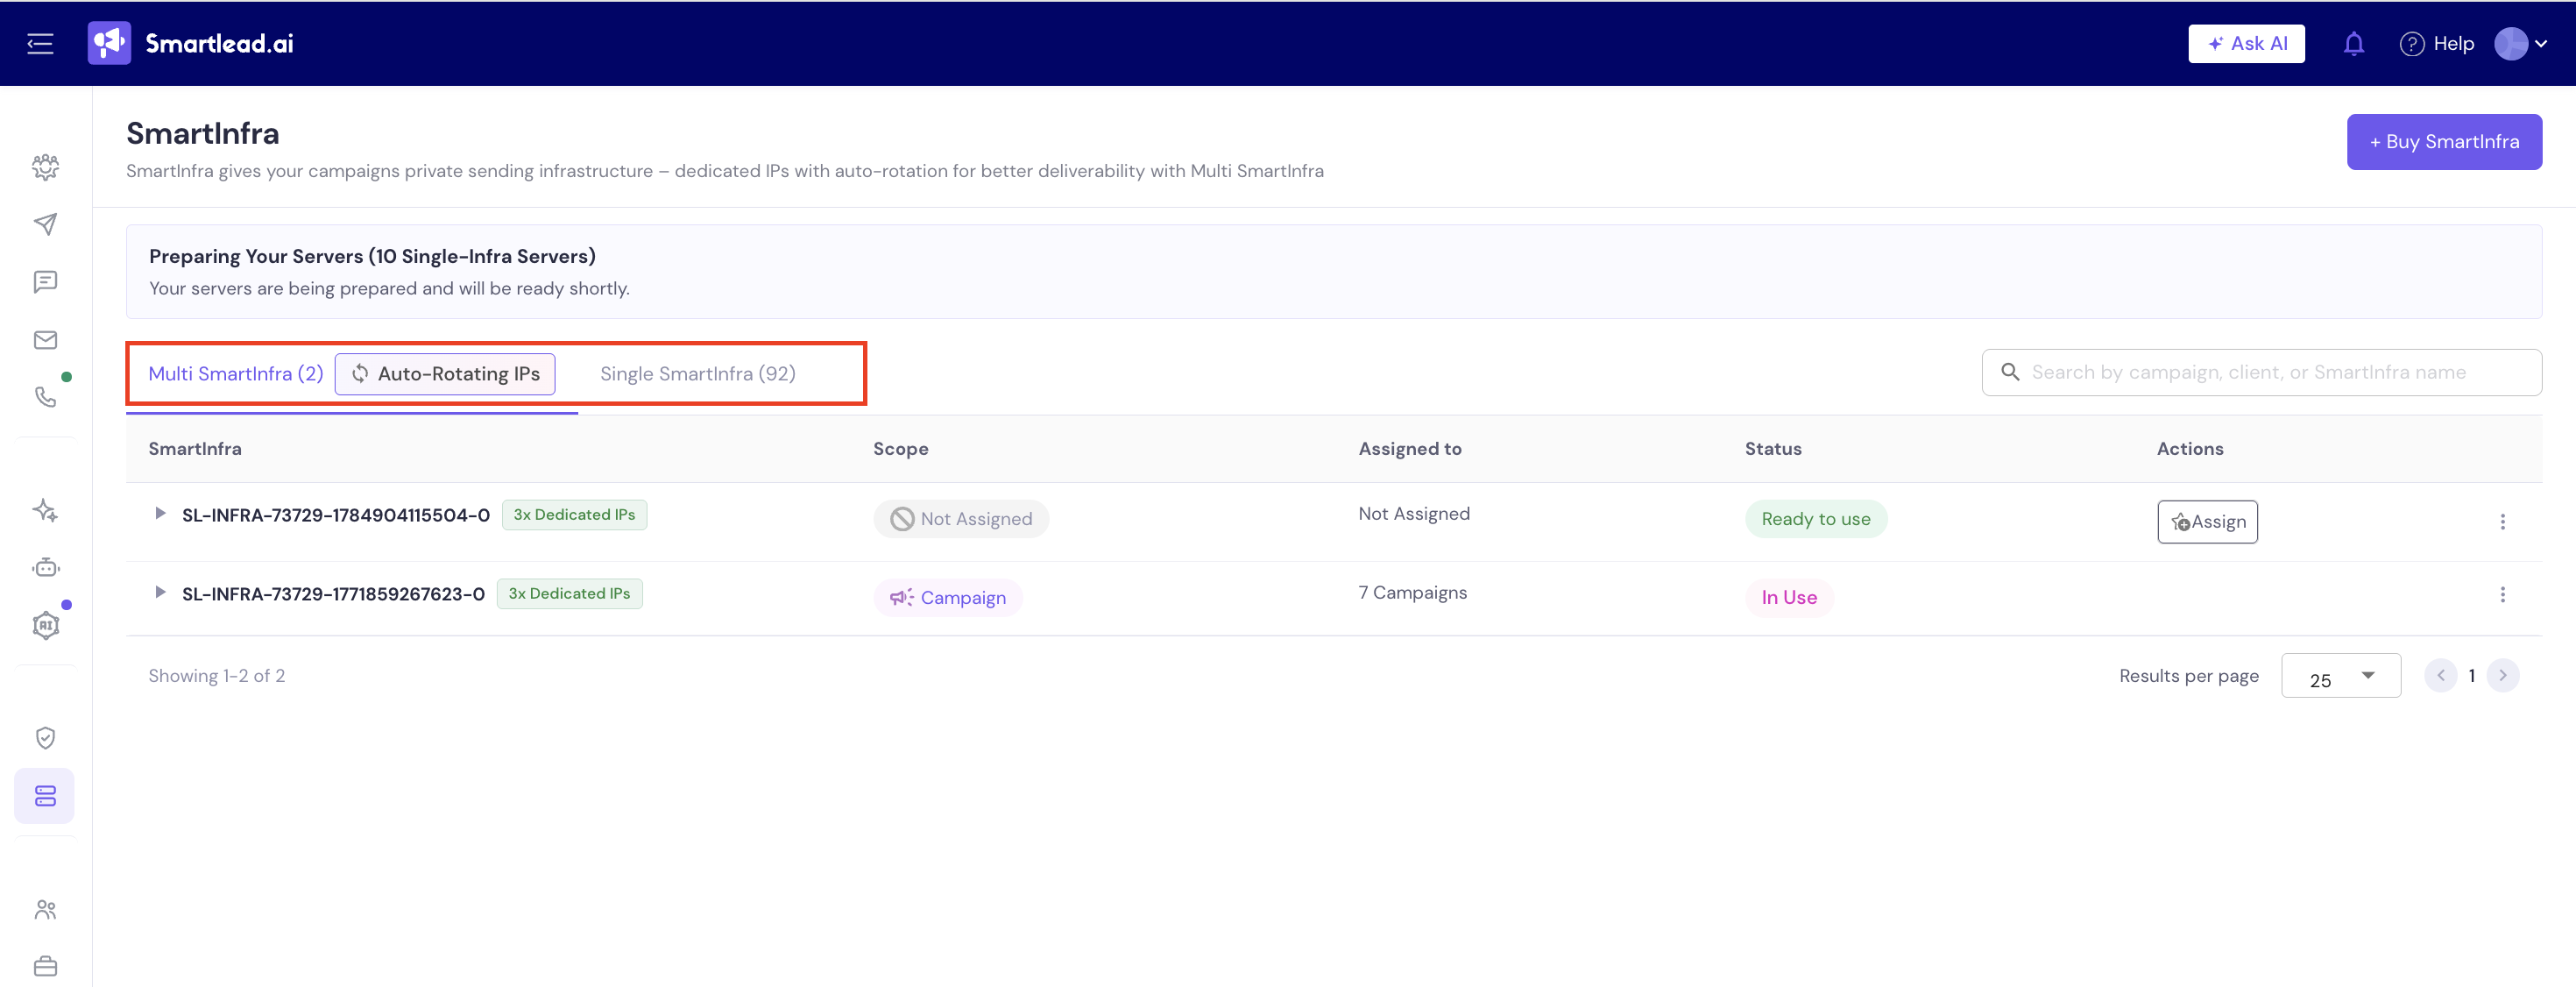
Task: Go to the next results page
Action: 2503,676
